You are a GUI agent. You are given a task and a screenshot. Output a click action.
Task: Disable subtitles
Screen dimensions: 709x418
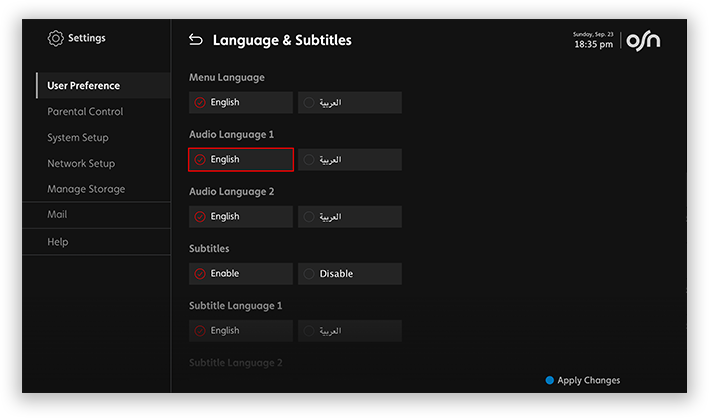coord(349,273)
